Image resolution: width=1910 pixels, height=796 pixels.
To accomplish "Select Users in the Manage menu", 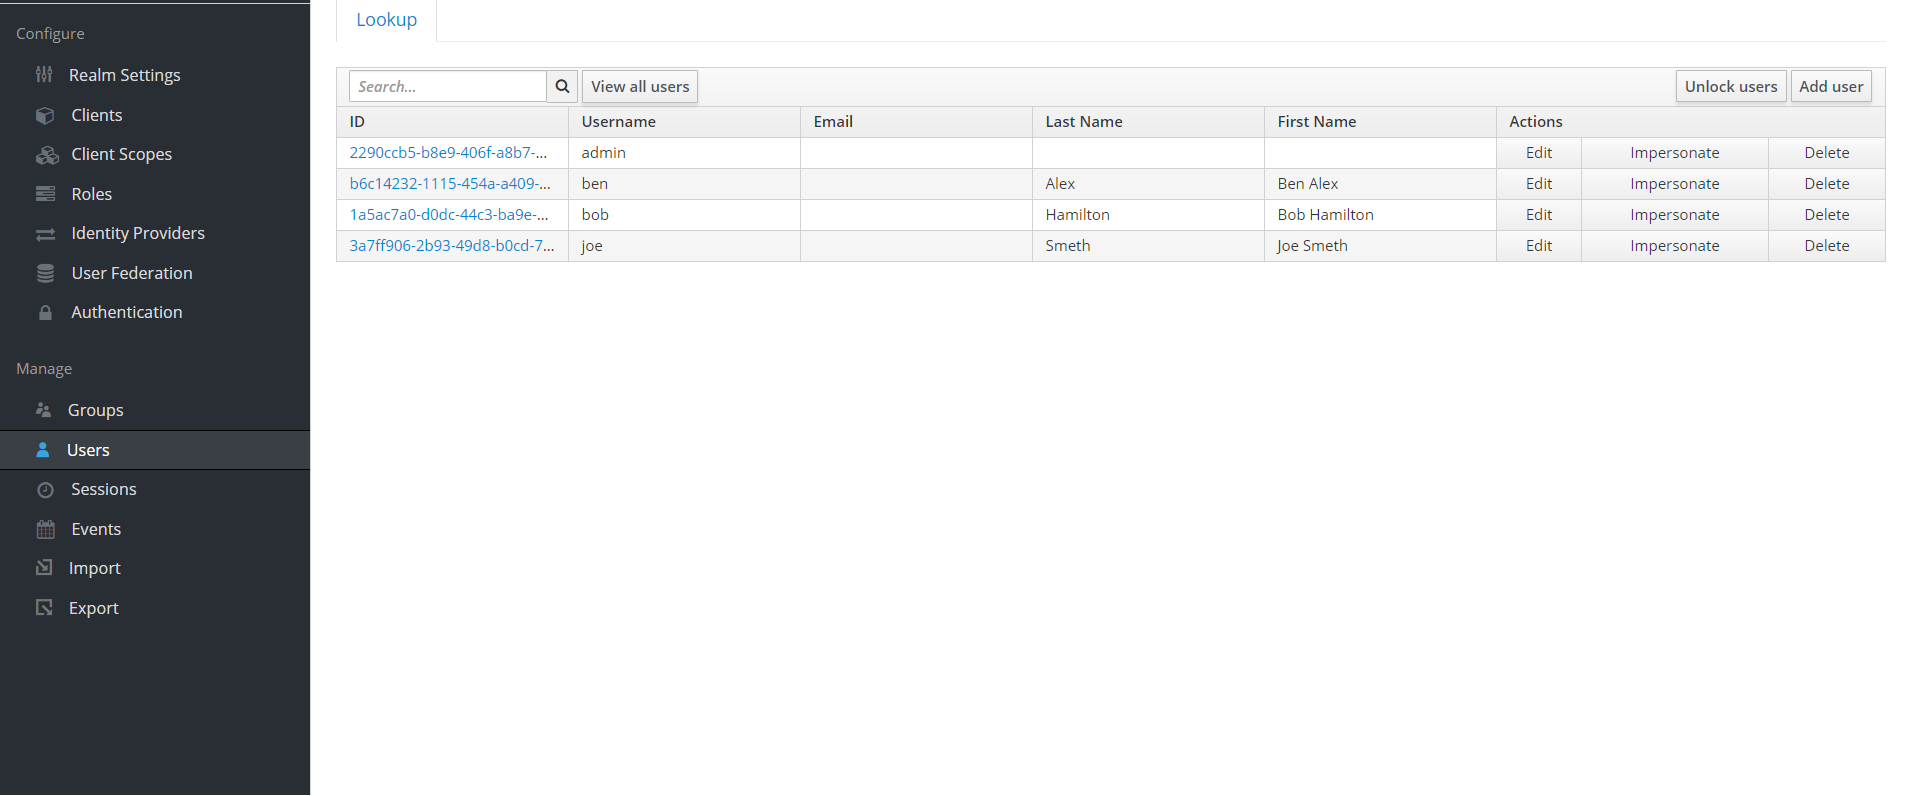I will (x=88, y=449).
